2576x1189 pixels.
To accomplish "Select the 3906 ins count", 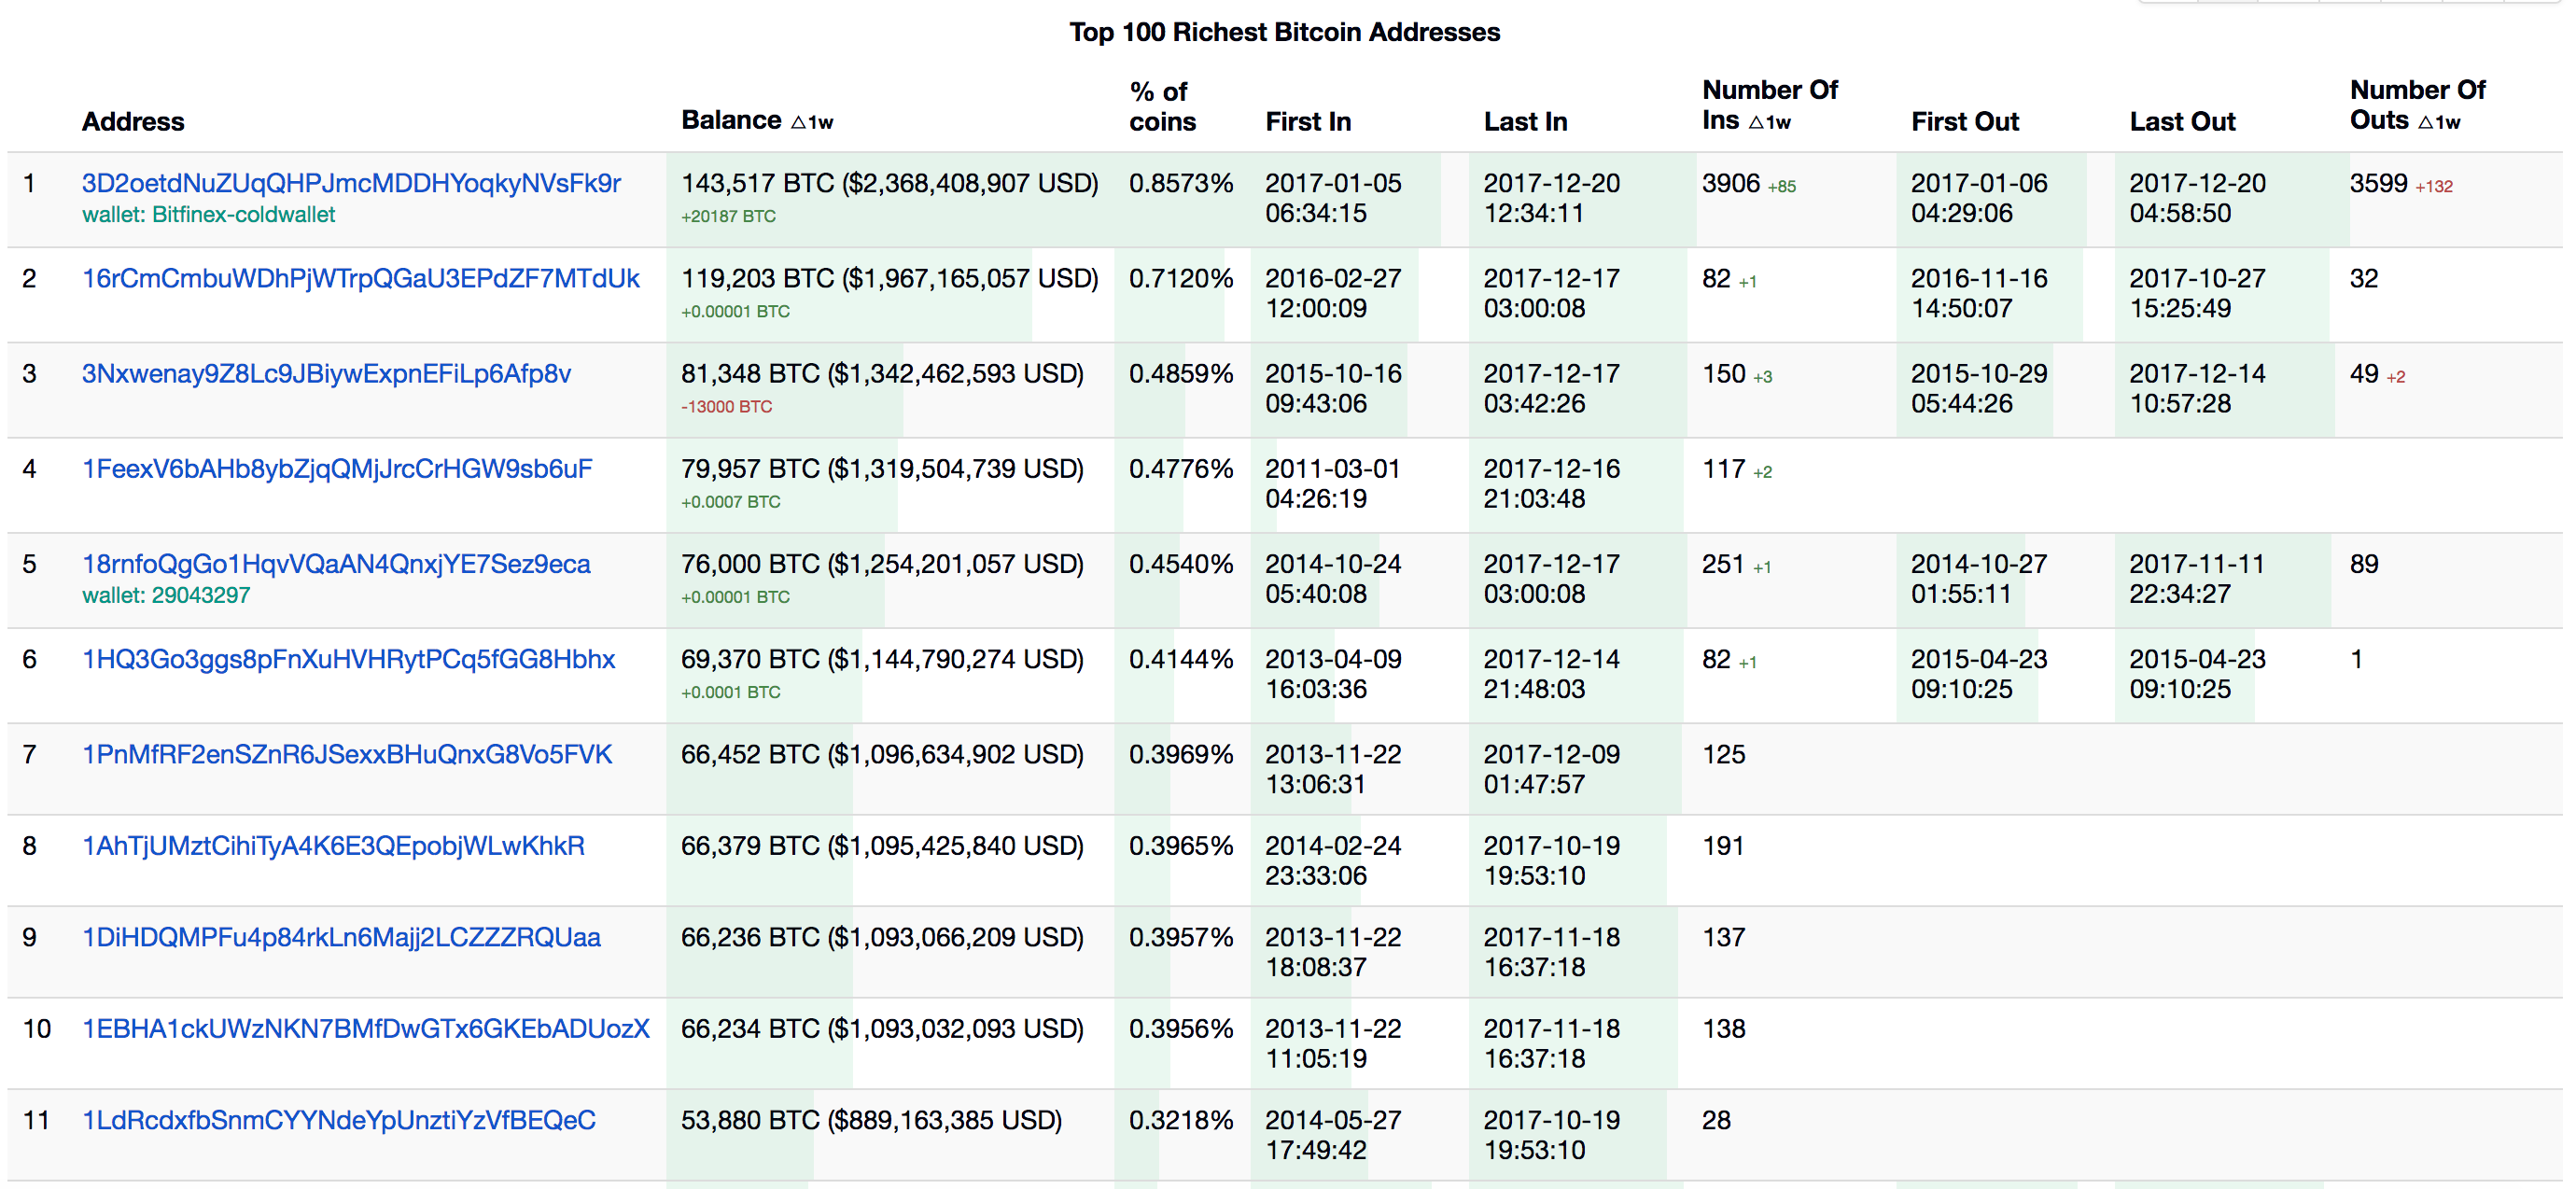I will pos(1730,183).
